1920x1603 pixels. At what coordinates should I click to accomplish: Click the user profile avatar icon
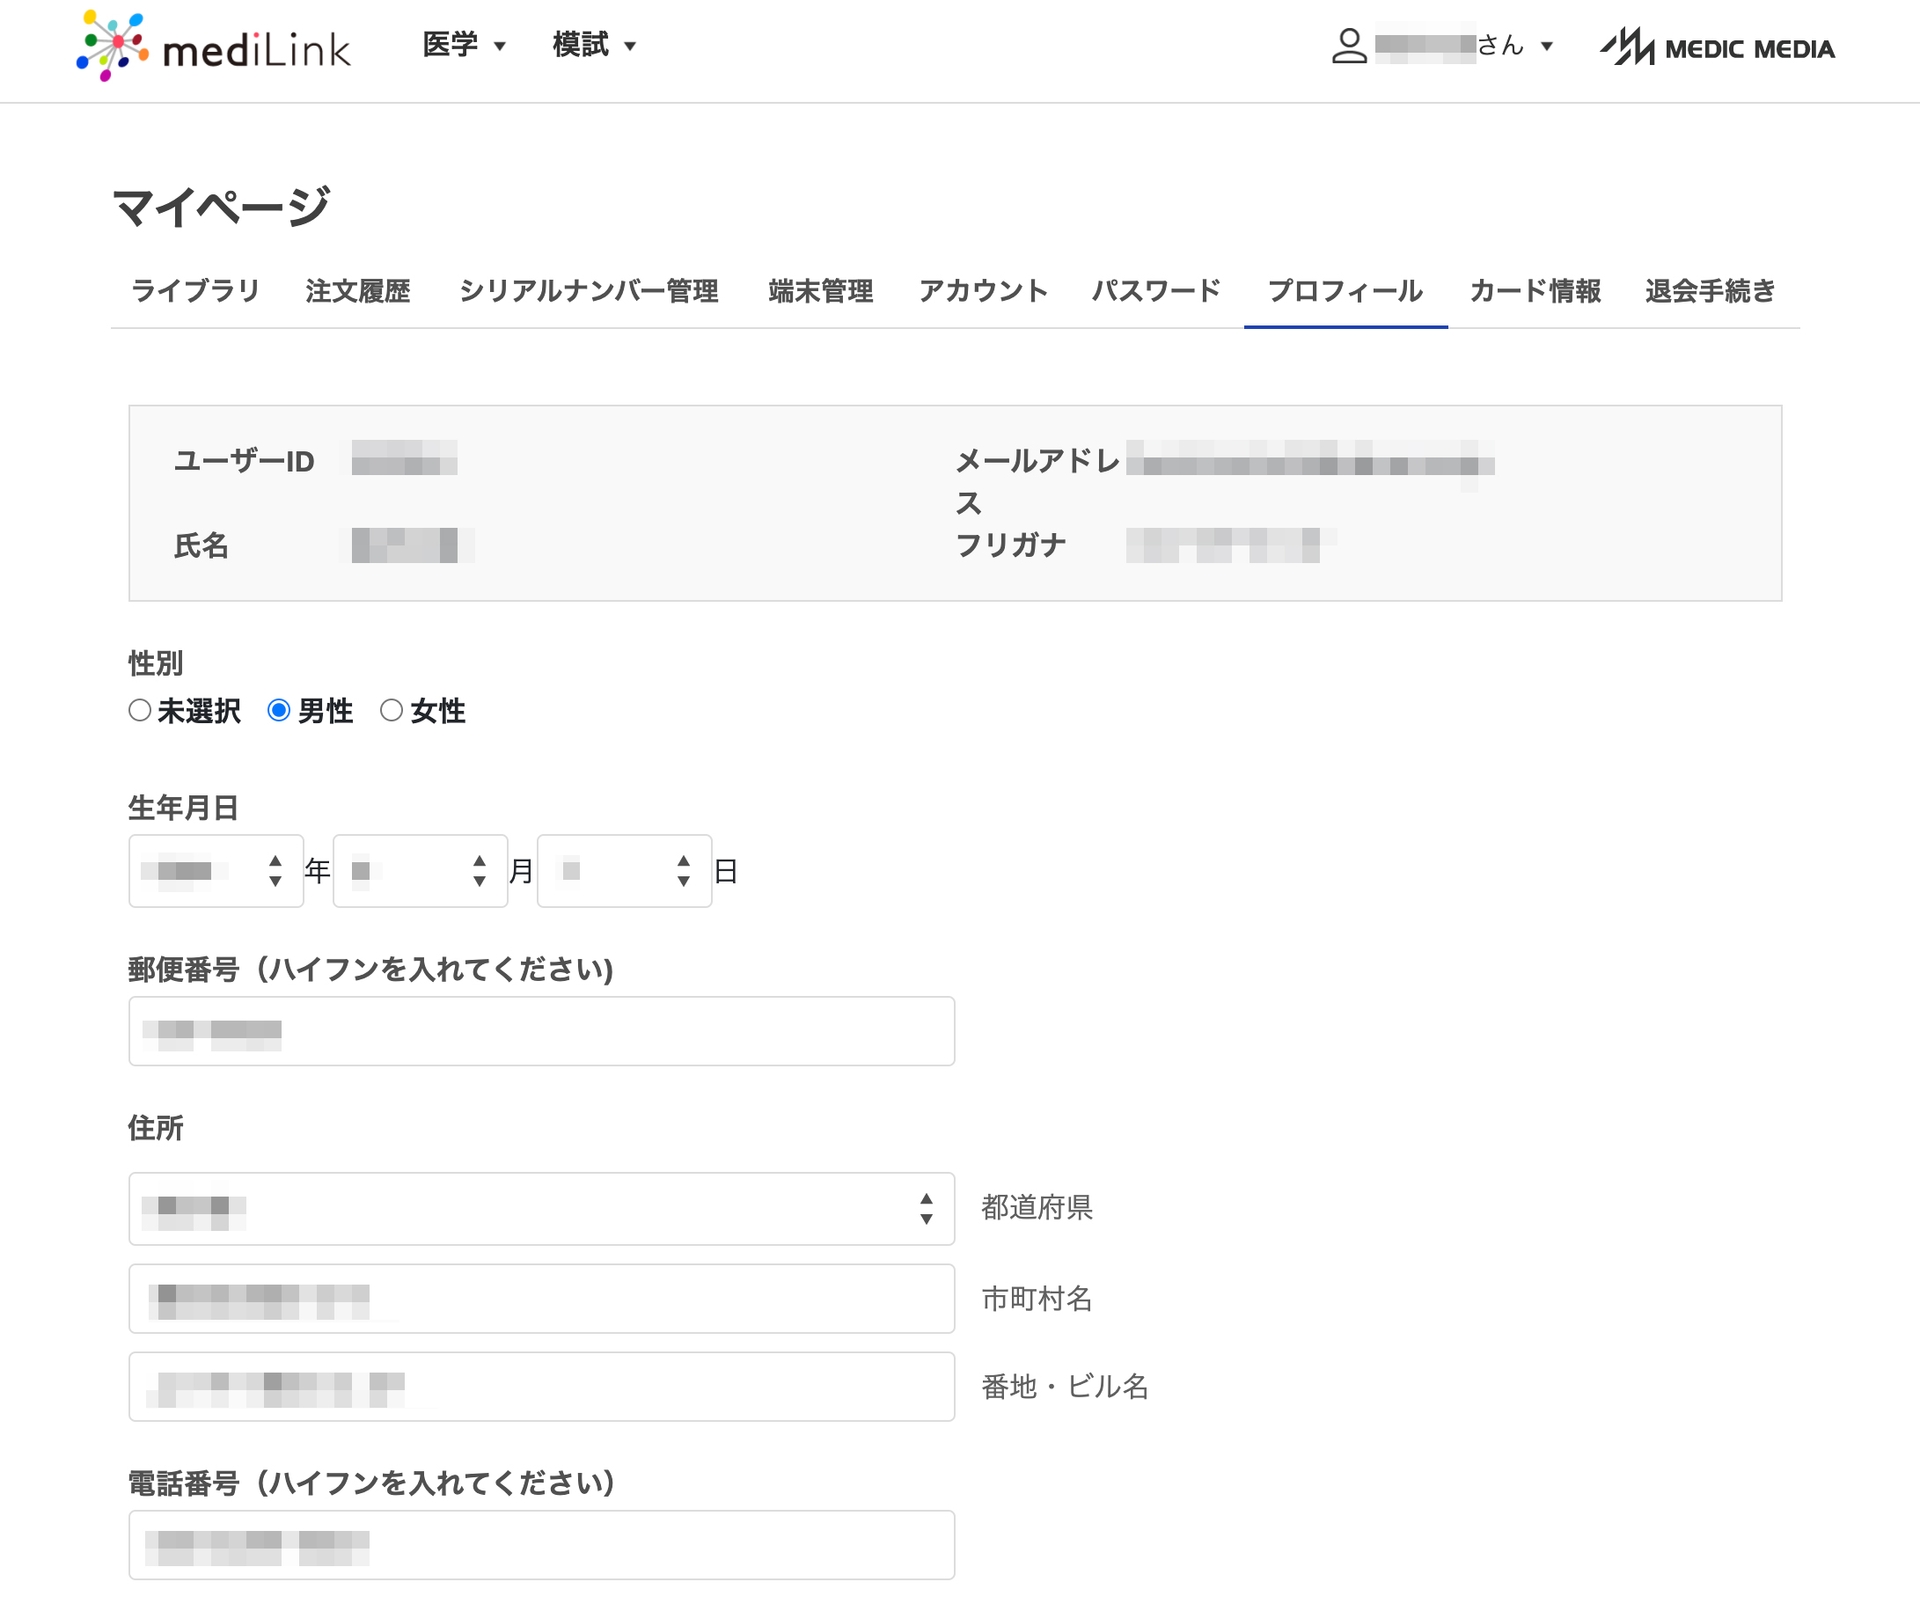[1348, 46]
